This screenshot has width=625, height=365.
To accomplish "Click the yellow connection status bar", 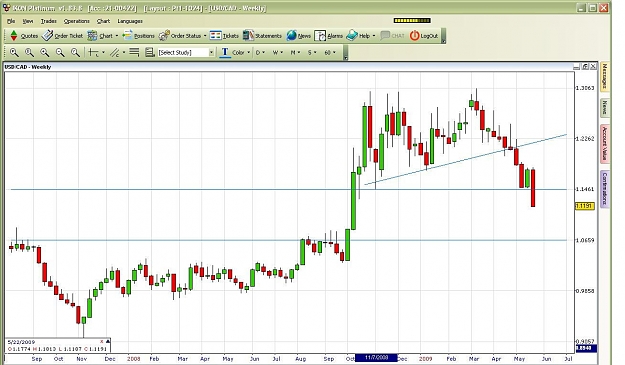I will point(412,20).
